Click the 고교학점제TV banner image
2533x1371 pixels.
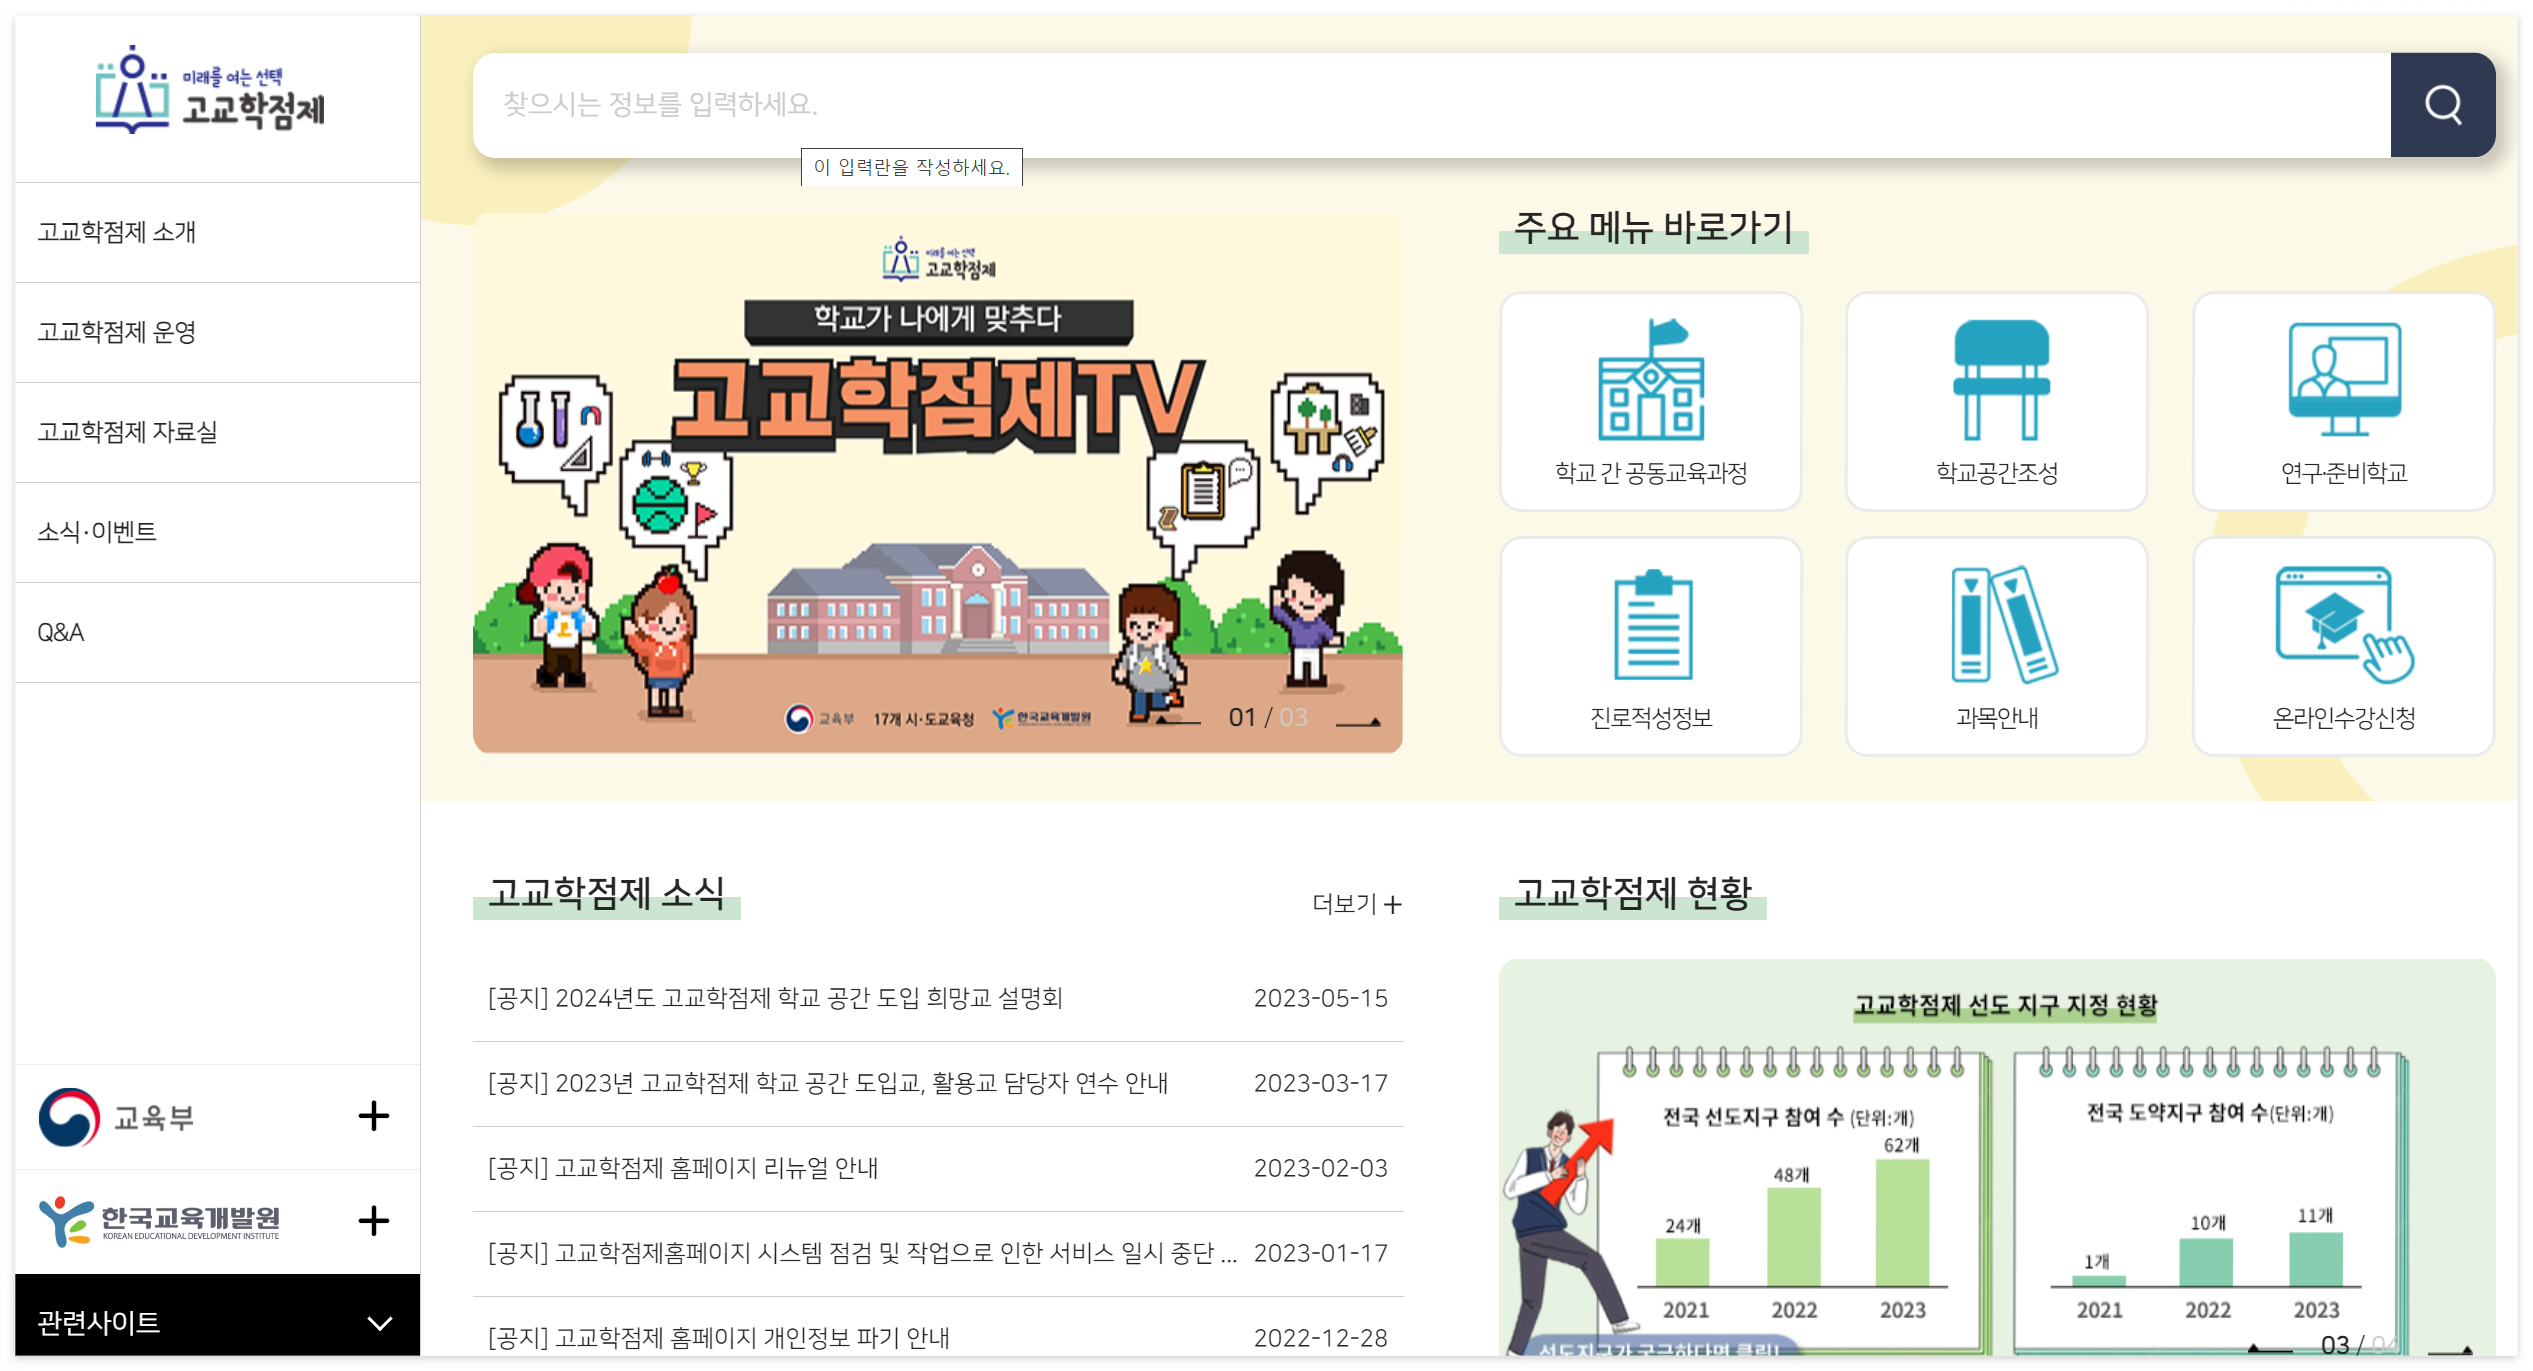point(938,483)
